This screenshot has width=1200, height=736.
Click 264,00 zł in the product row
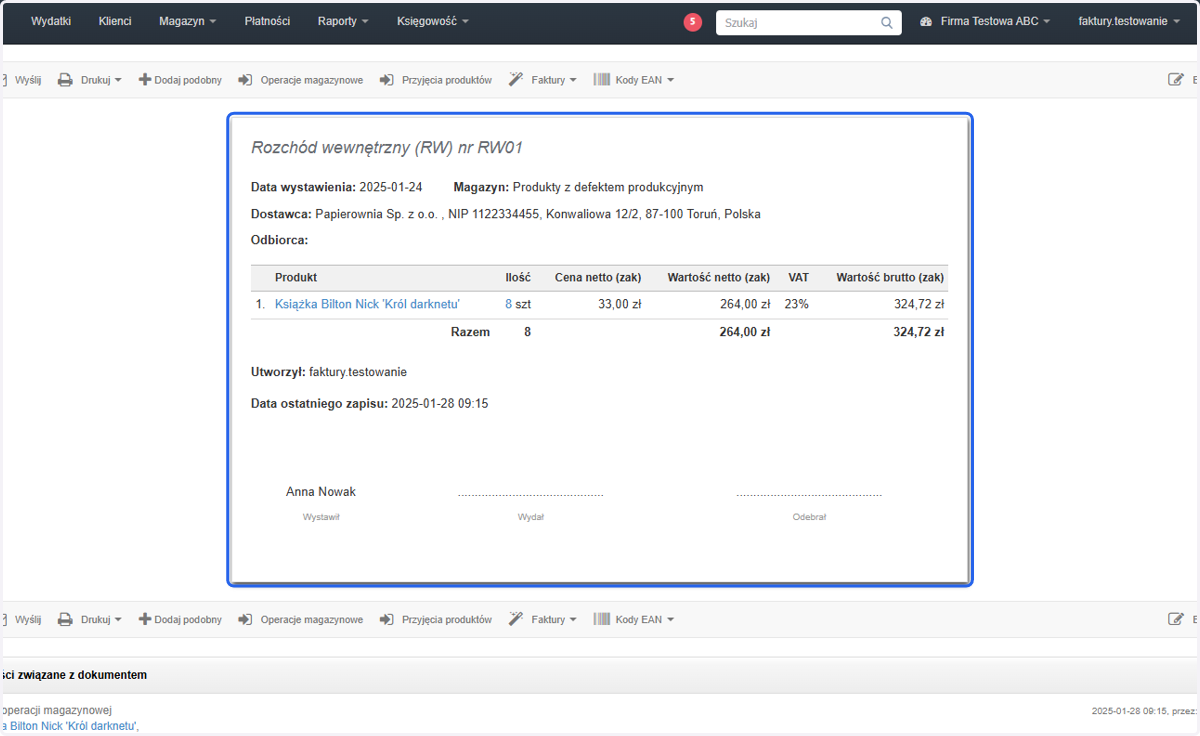point(745,304)
